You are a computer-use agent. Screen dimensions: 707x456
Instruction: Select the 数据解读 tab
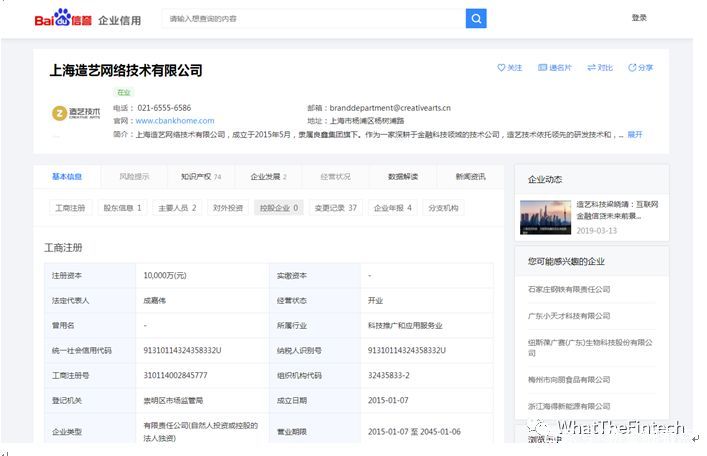click(402, 177)
